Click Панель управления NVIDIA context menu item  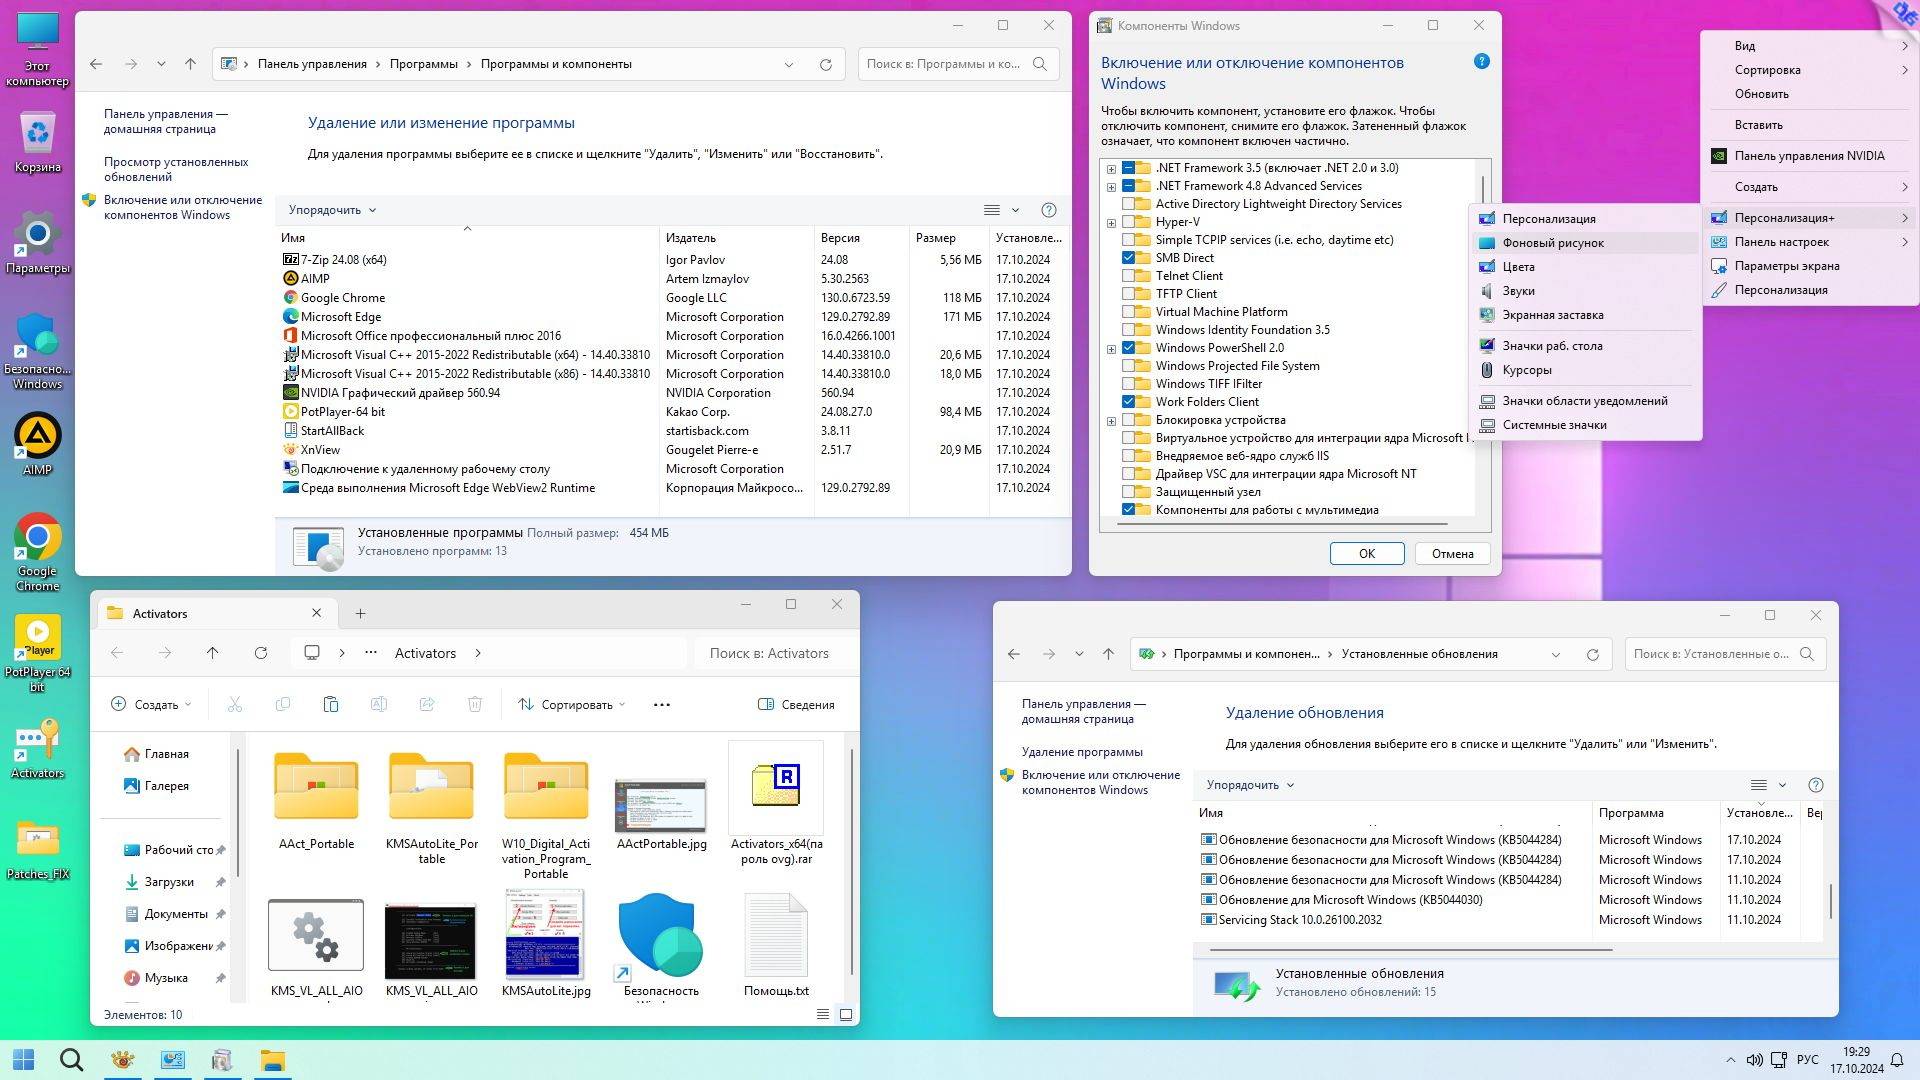(x=1808, y=156)
